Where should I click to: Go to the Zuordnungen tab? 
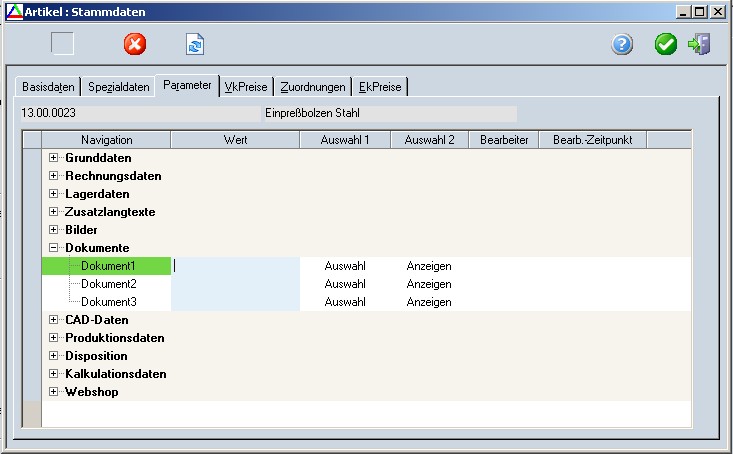(313, 87)
